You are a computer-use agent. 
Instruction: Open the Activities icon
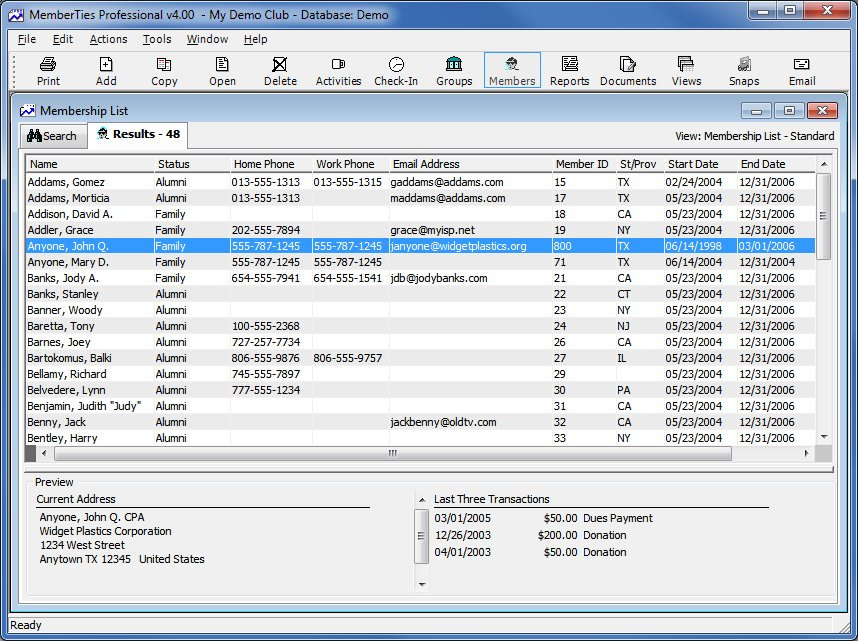point(338,69)
